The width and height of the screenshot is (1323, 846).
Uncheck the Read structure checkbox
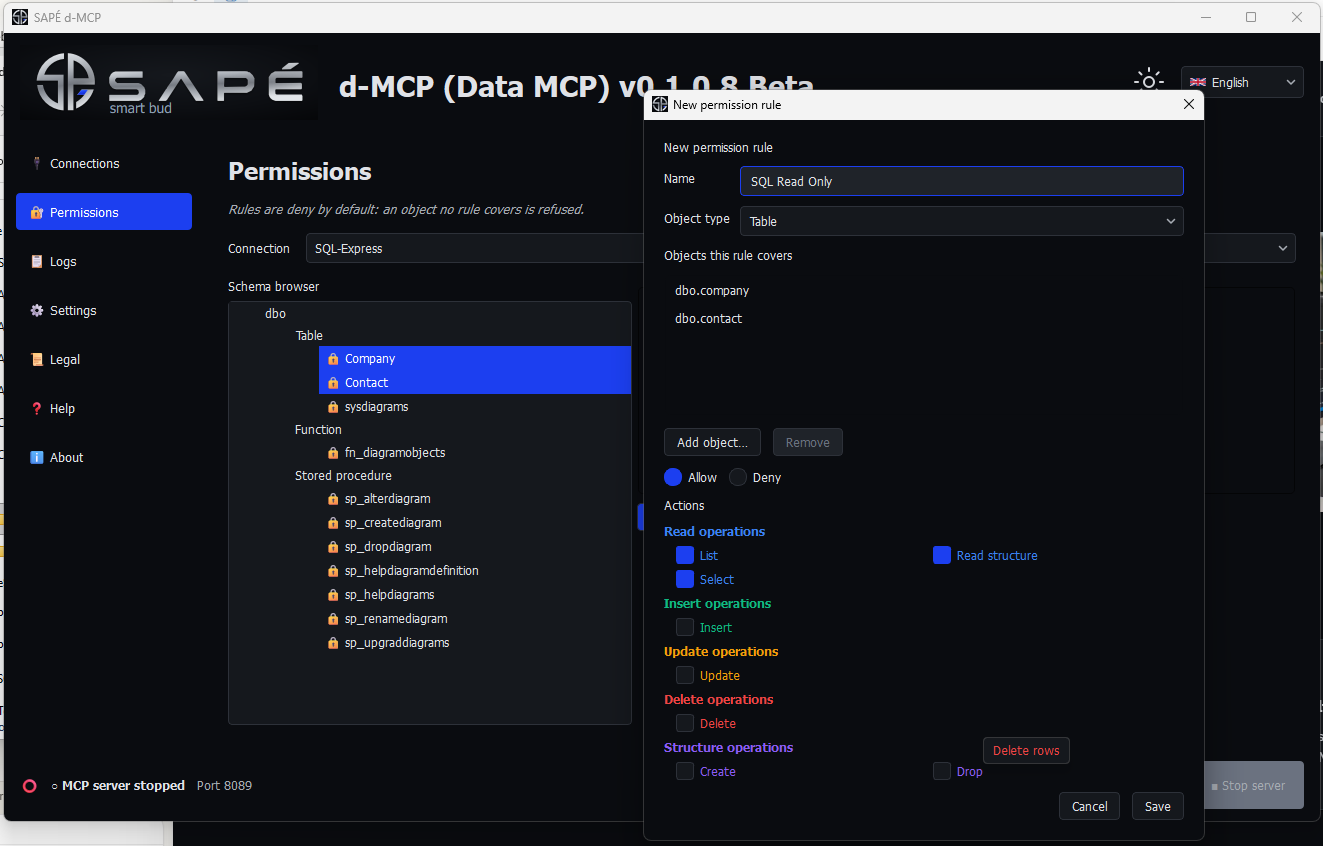(x=942, y=555)
